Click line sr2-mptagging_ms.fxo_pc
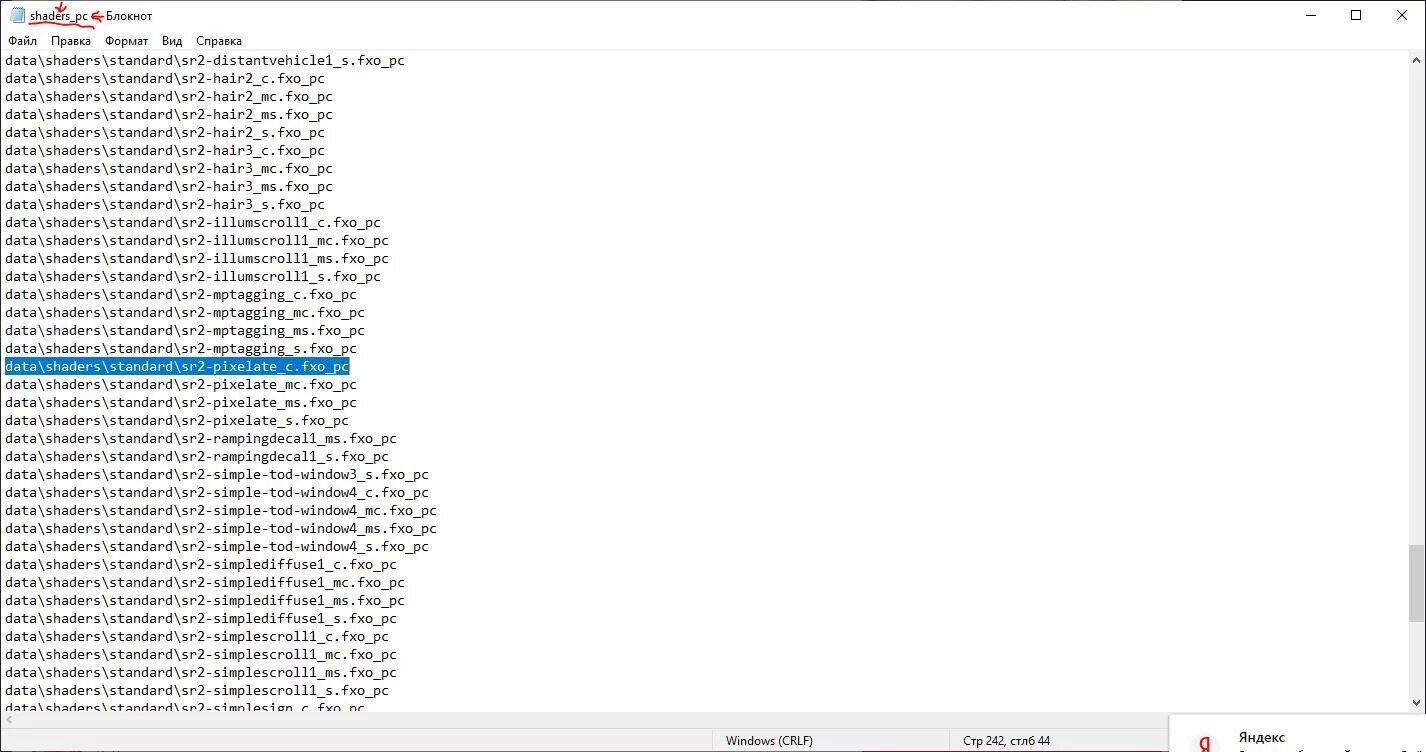1426x752 pixels. (185, 331)
